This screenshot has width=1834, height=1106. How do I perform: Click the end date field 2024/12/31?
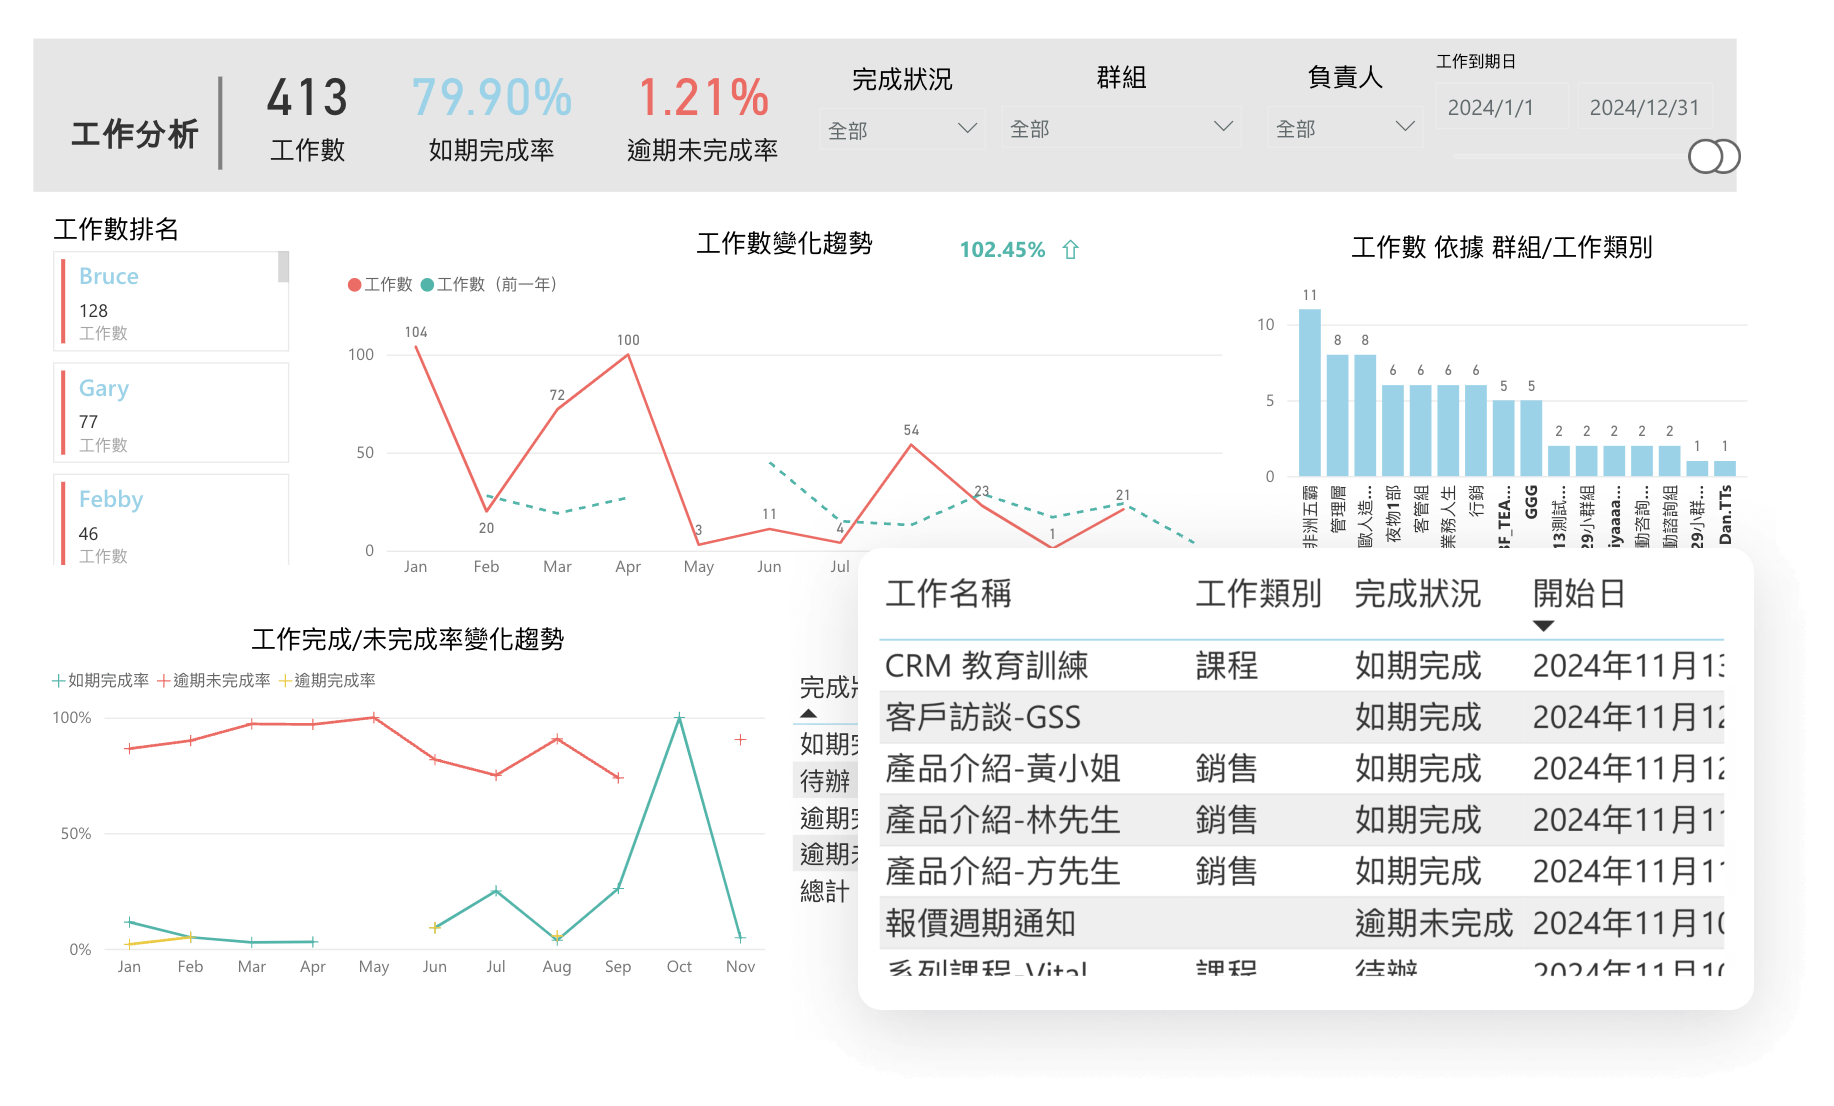pos(1644,108)
